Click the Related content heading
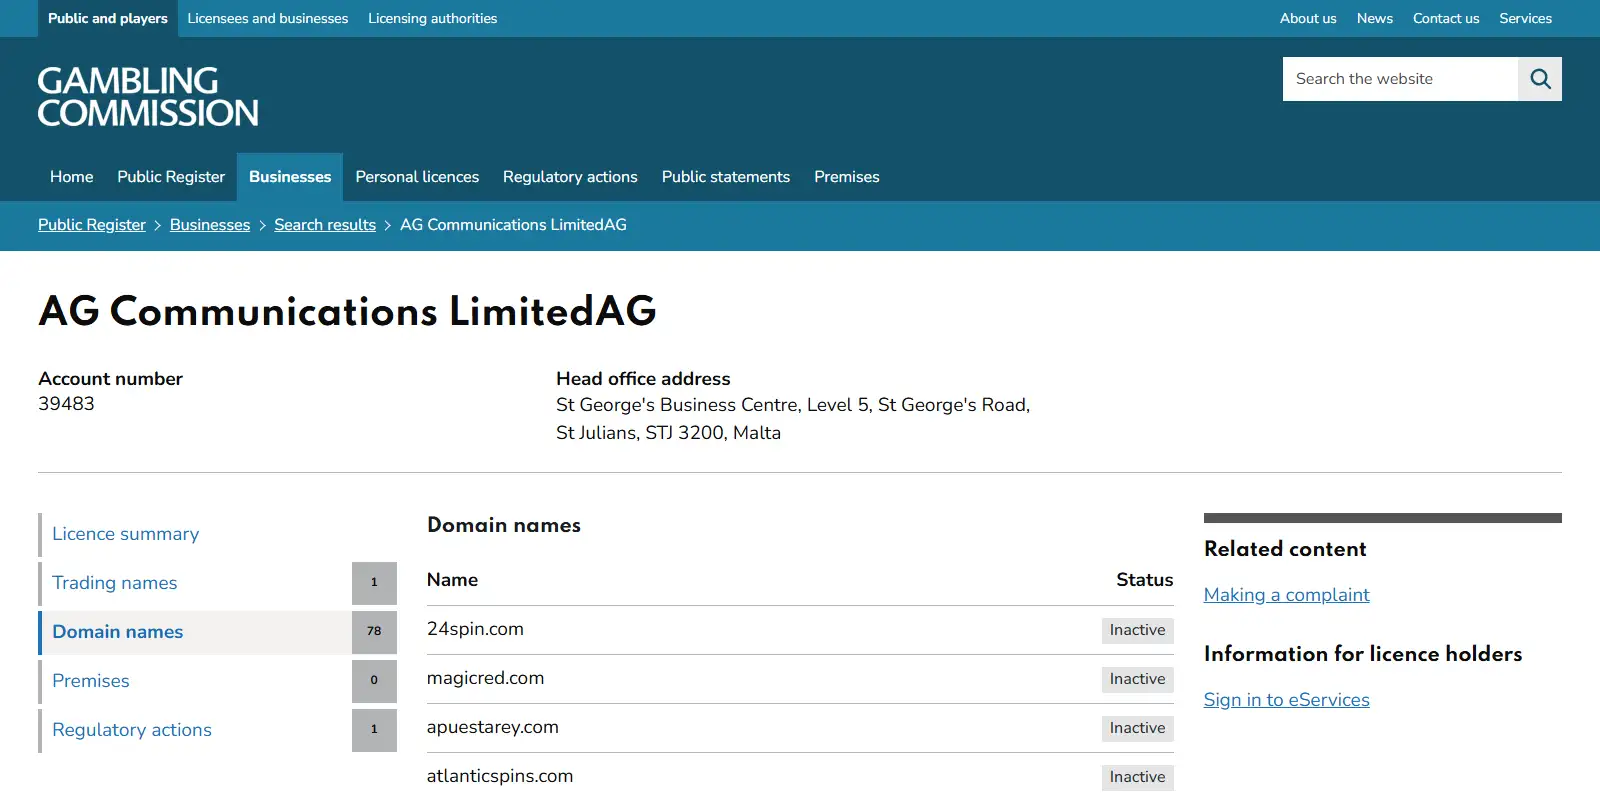This screenshot has height=795, width=1600. click(x=1285, y=549)
